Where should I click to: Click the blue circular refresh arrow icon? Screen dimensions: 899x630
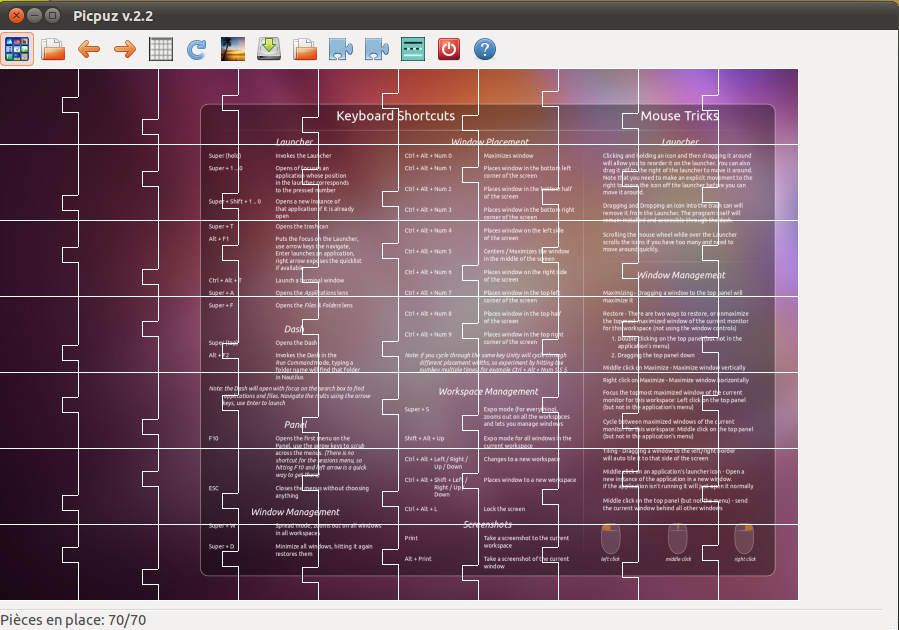[x=197, y=49]
